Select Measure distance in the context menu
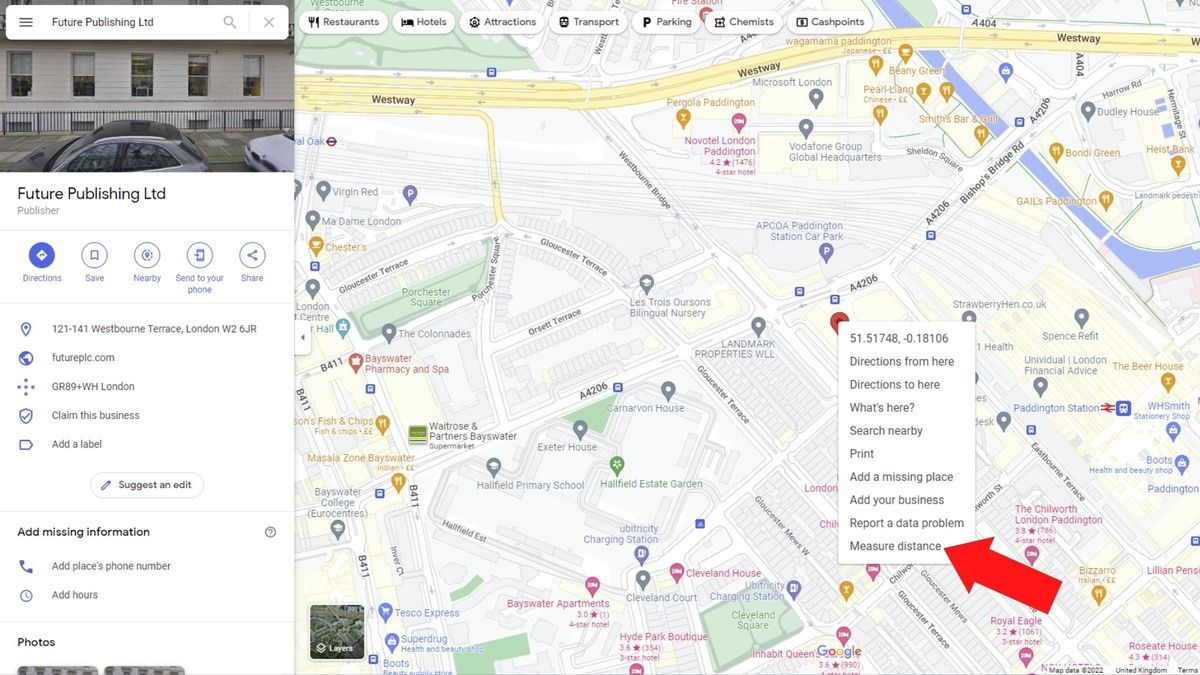 click(x=895, y=545)
